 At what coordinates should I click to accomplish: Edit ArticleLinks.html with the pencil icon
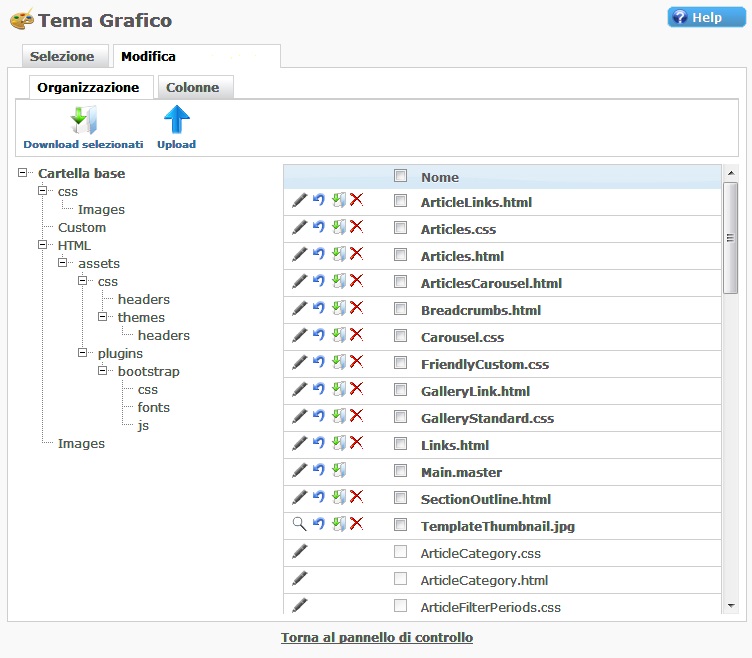(299, 201)
